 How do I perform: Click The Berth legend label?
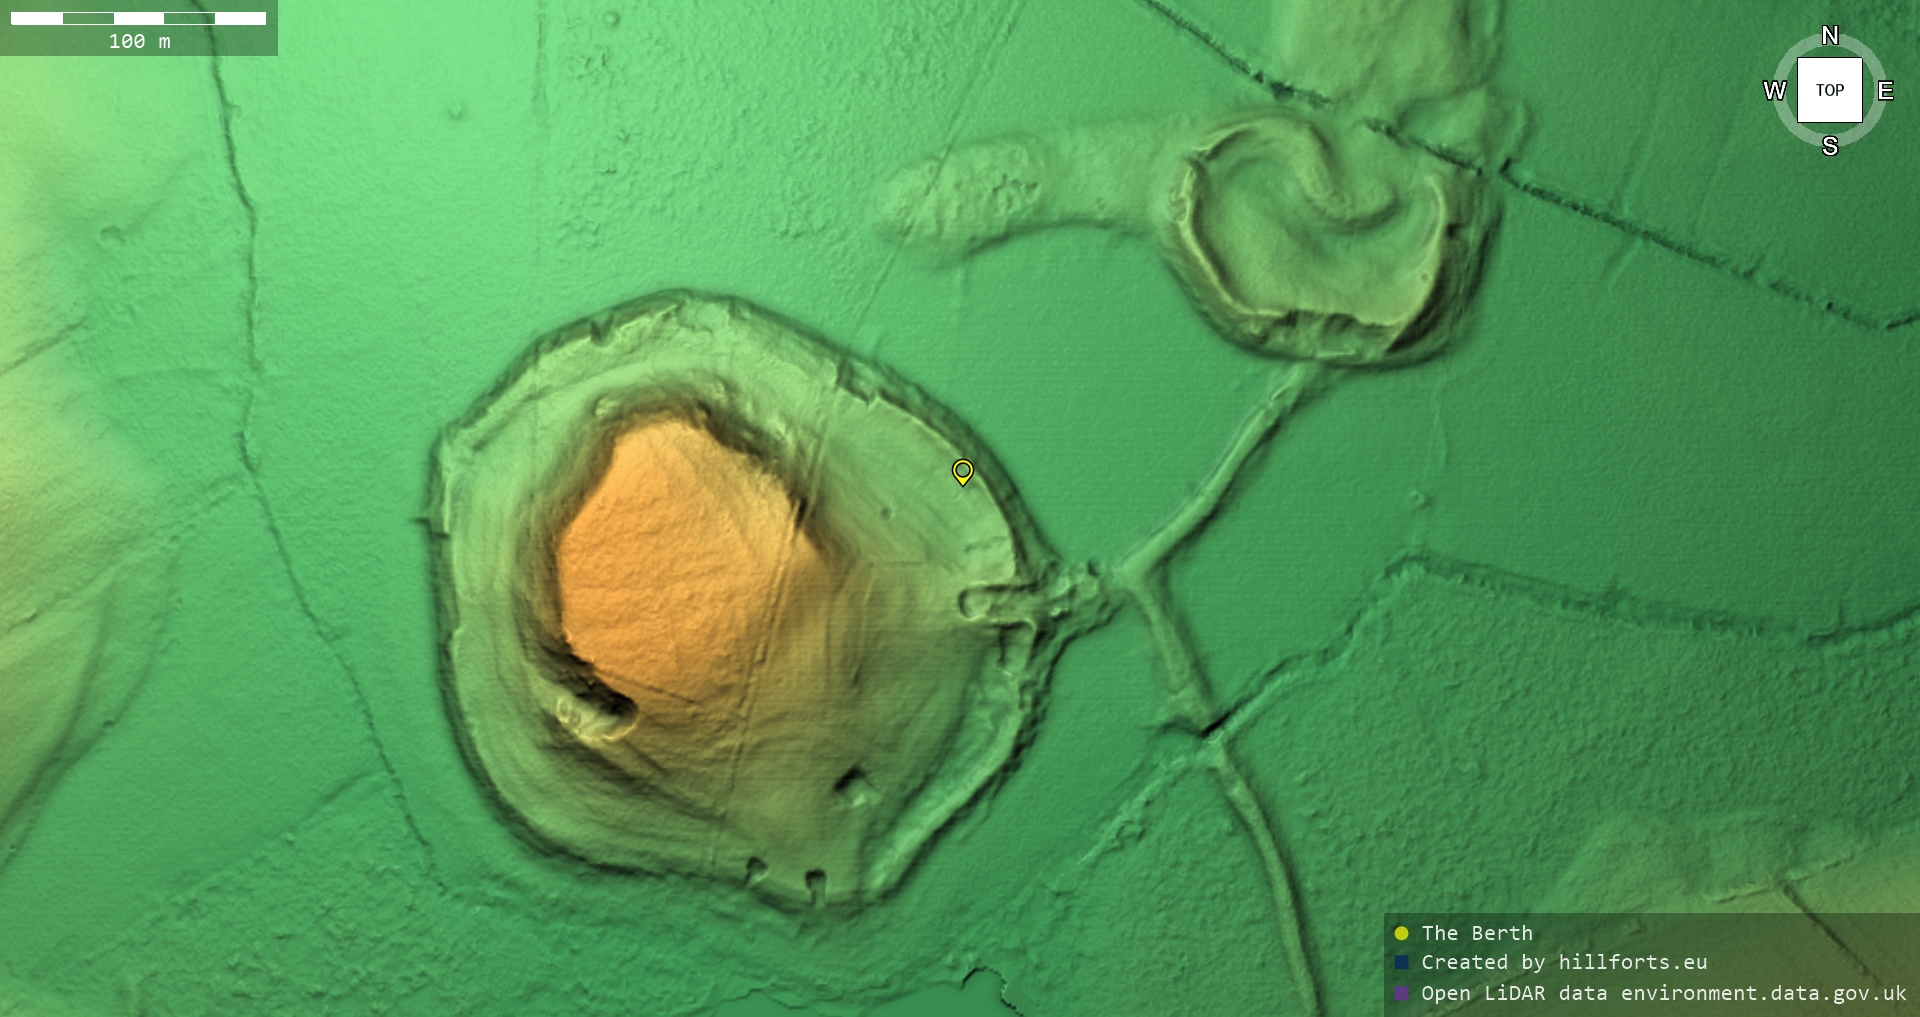pos(1476,933)
